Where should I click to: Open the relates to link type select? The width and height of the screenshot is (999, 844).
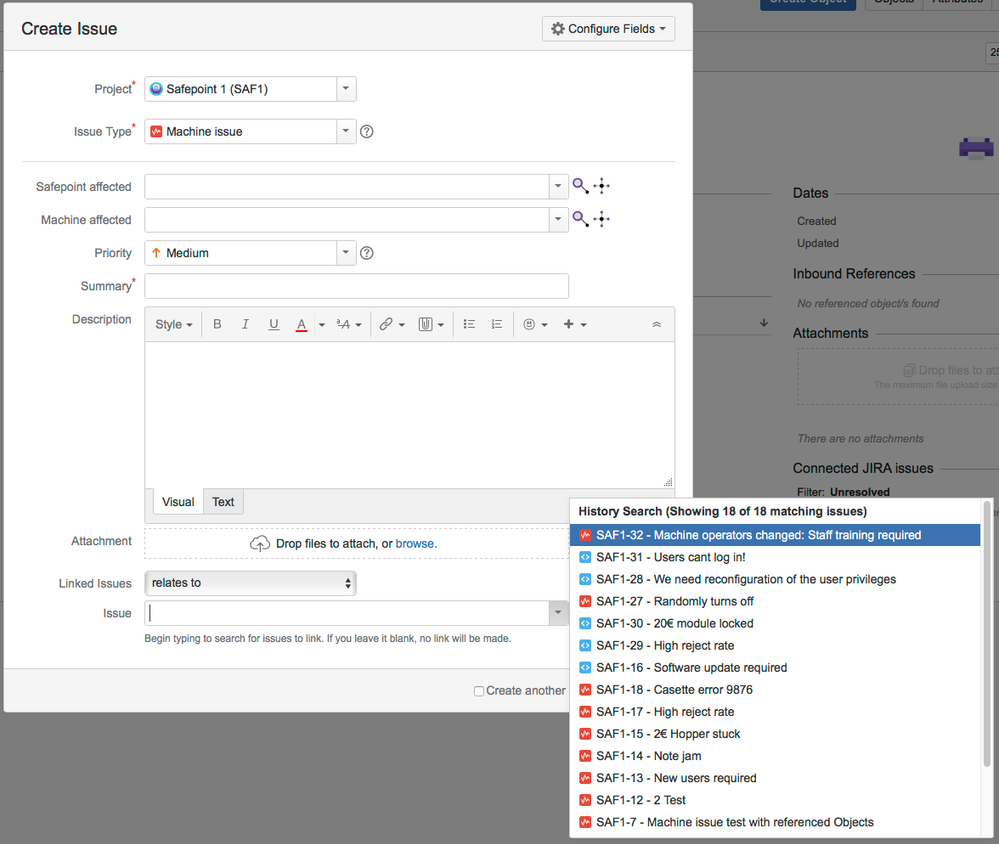(x=250, y=583)
